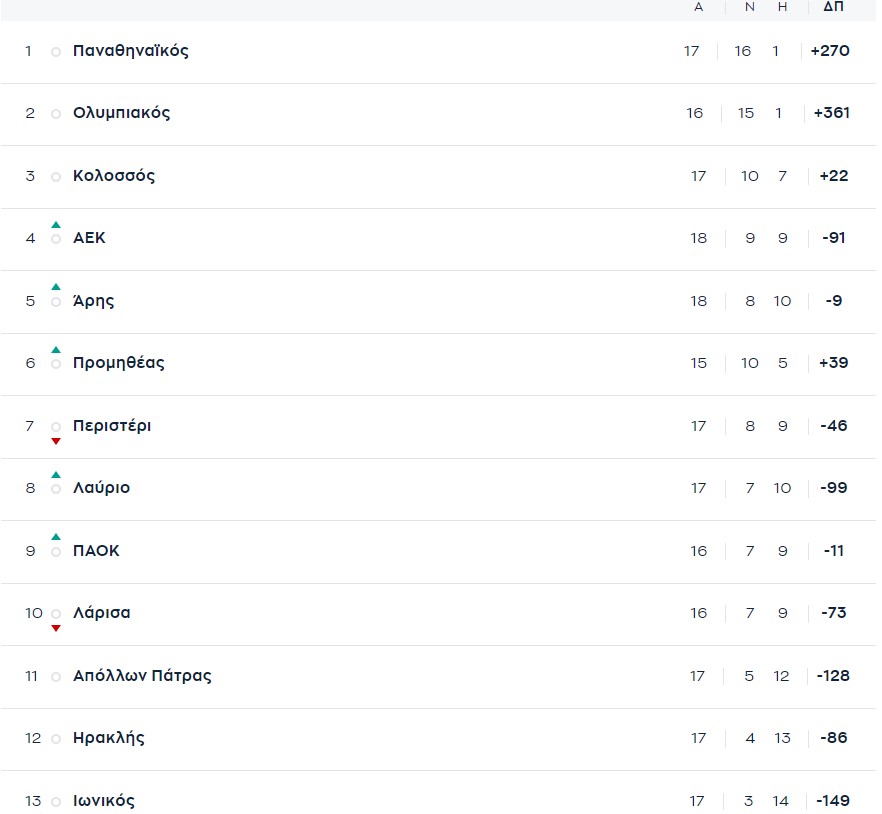Click Ολυμπιακός point difference +361
Image resolution: width=882 pixels, height=814 pixels.
832,113
